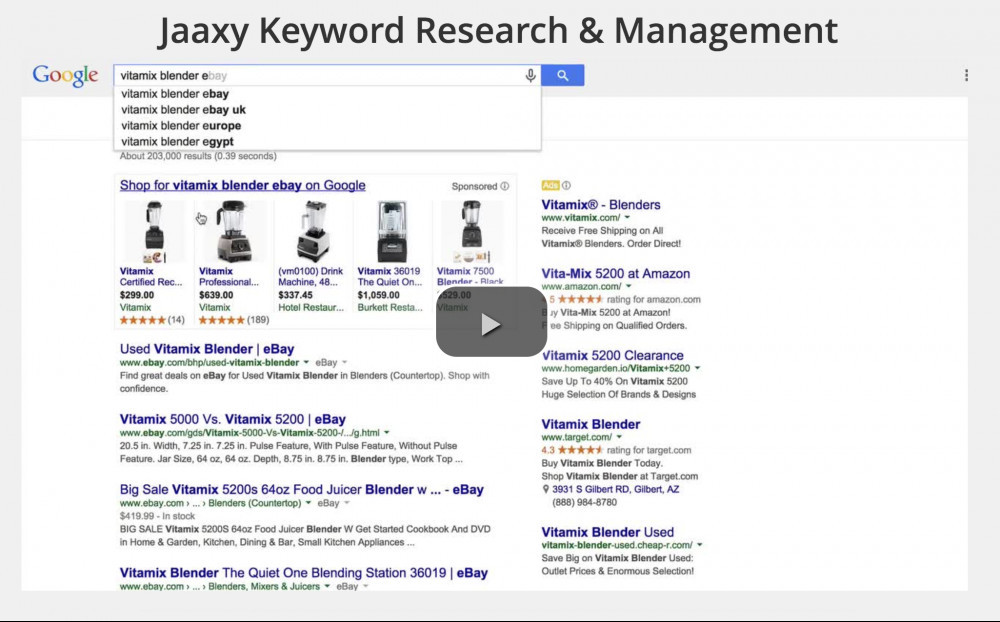This screenshot has height=622, width=1000.
Task: Open 'Vitamix Professional...' product link
Action: (x=229, y=277)
